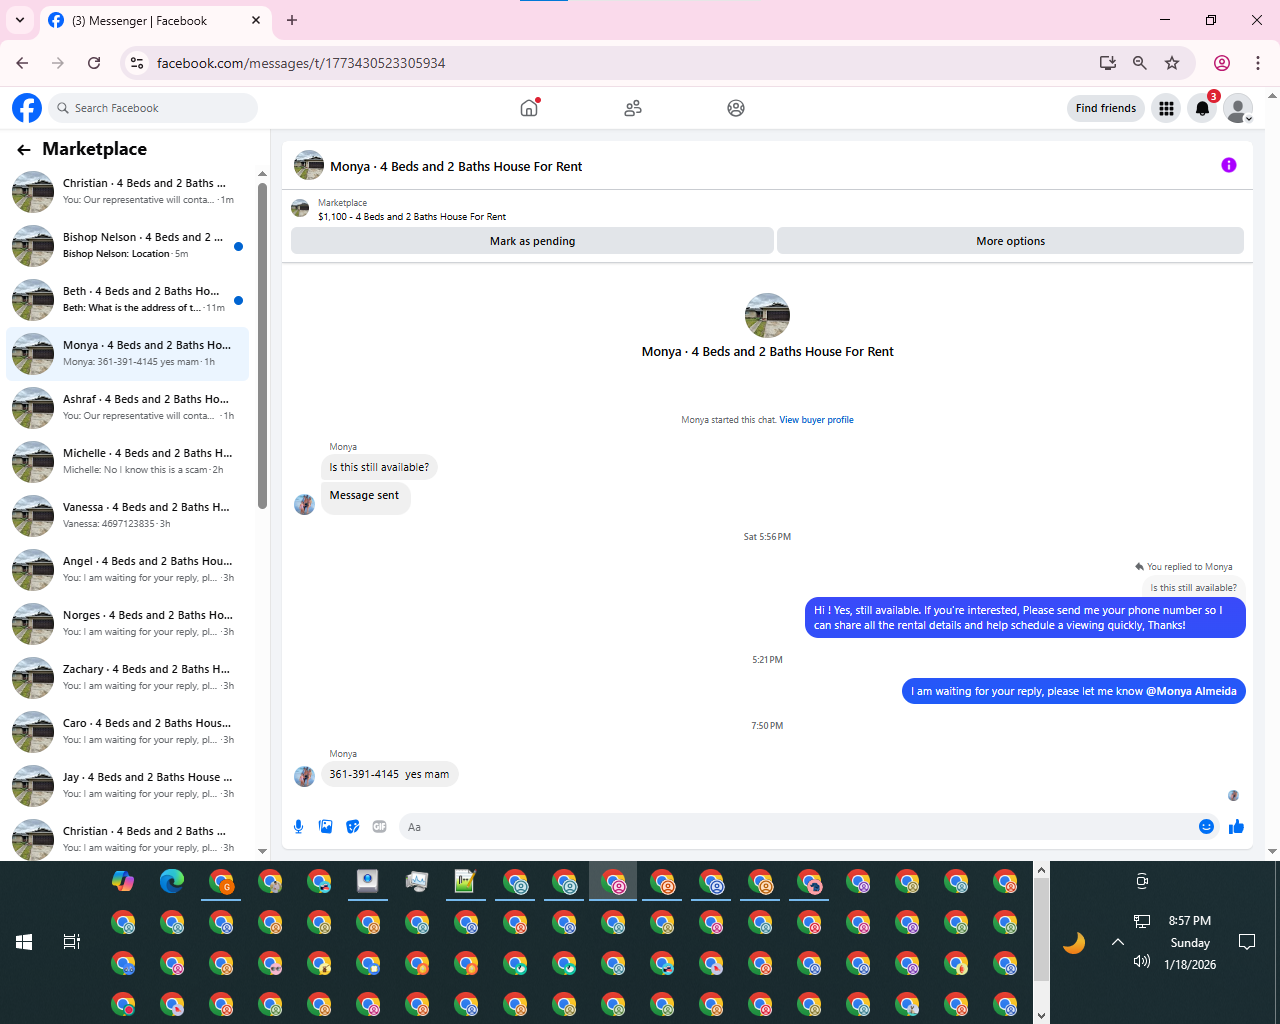Click the large listing photo in chat center
1280x1024 pixels.
pos(767,315)
